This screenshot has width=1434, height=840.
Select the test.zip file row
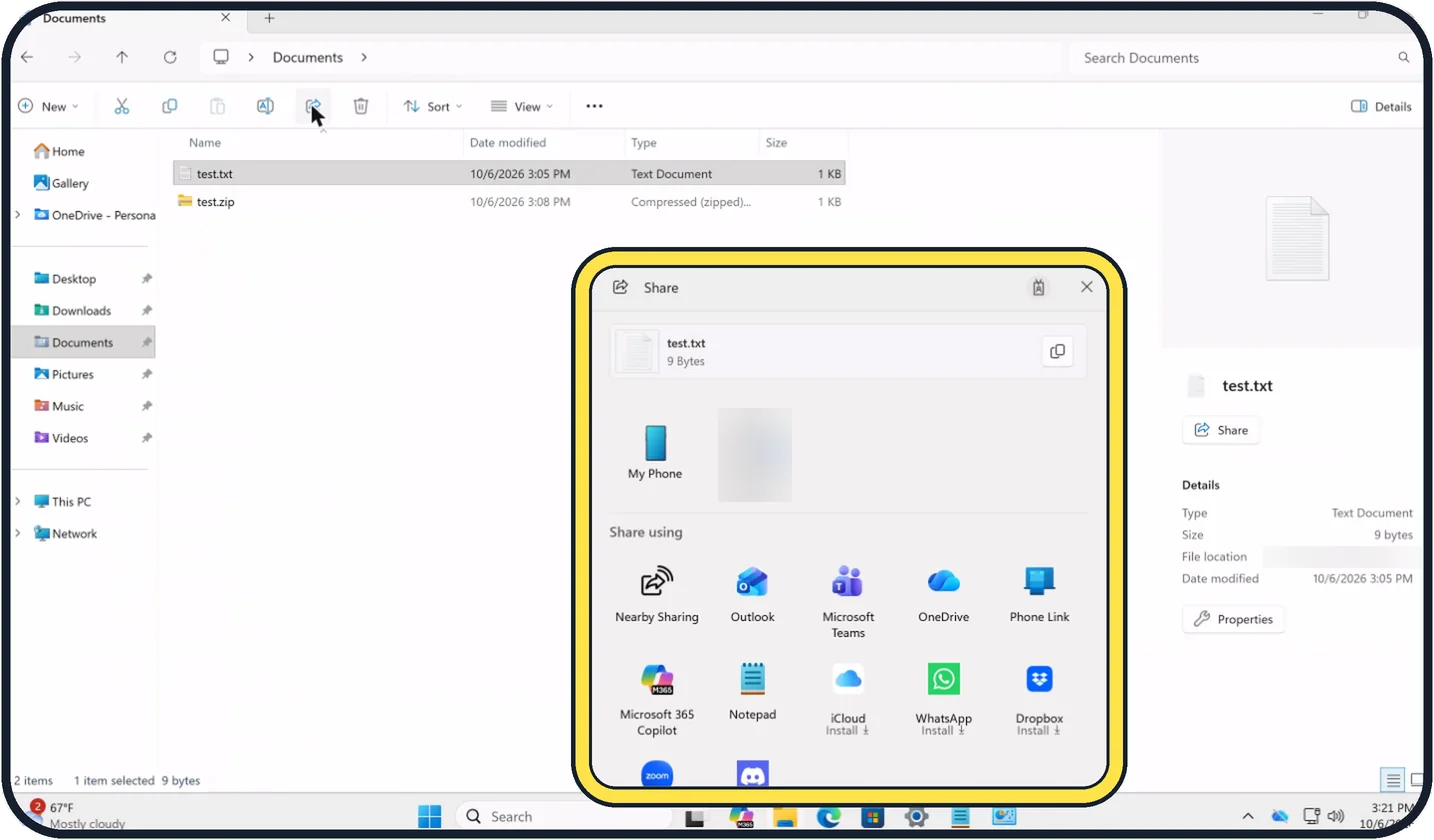pos(510,202)
